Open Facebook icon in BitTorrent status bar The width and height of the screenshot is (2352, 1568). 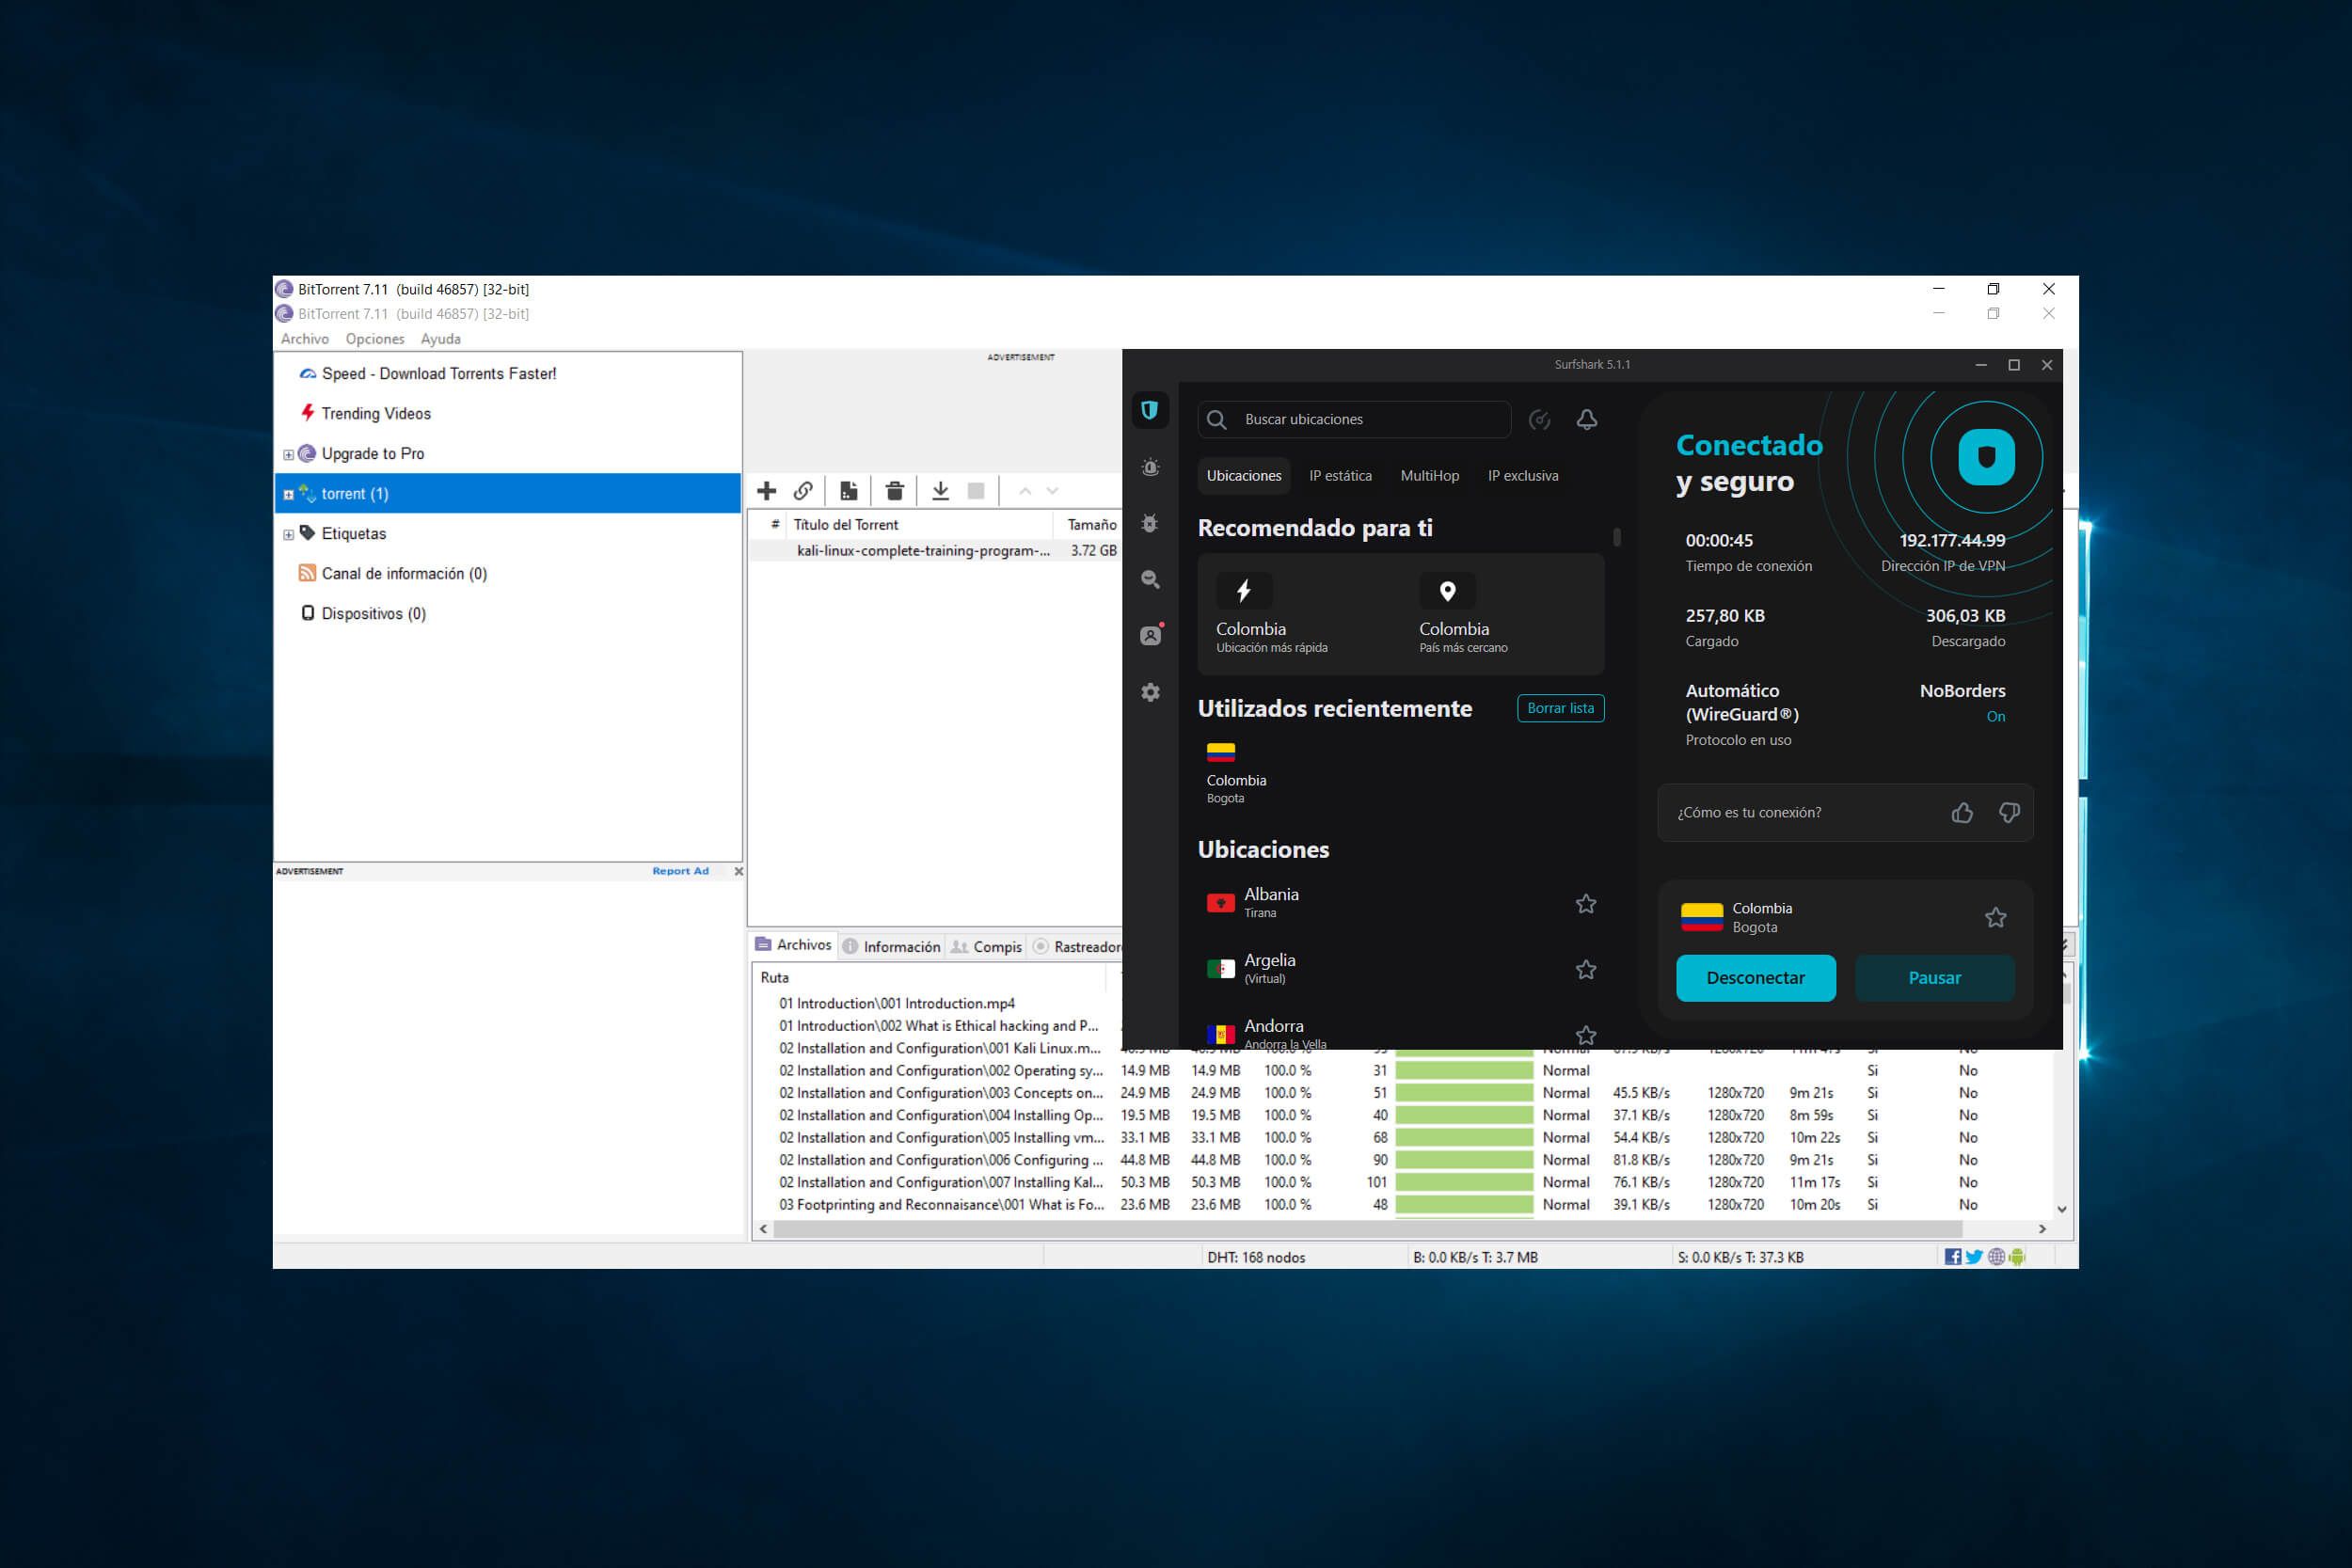click(1952, 1257)
